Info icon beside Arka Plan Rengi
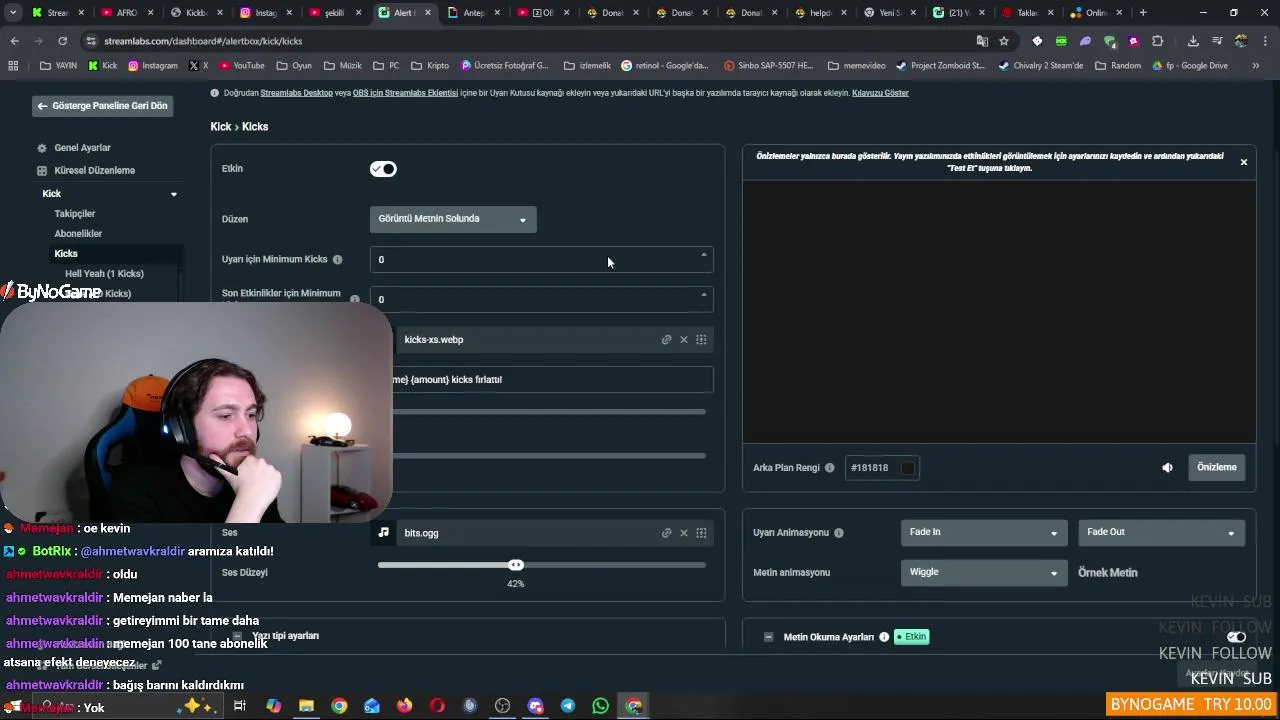This screenshot has width=1280, height=720. (829, 468)
